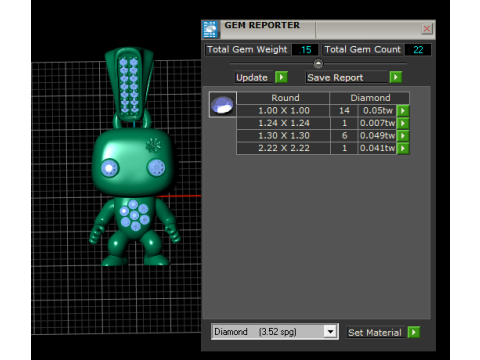
Task: Click the GEM REPORTER title text
Action: point(262,25)
